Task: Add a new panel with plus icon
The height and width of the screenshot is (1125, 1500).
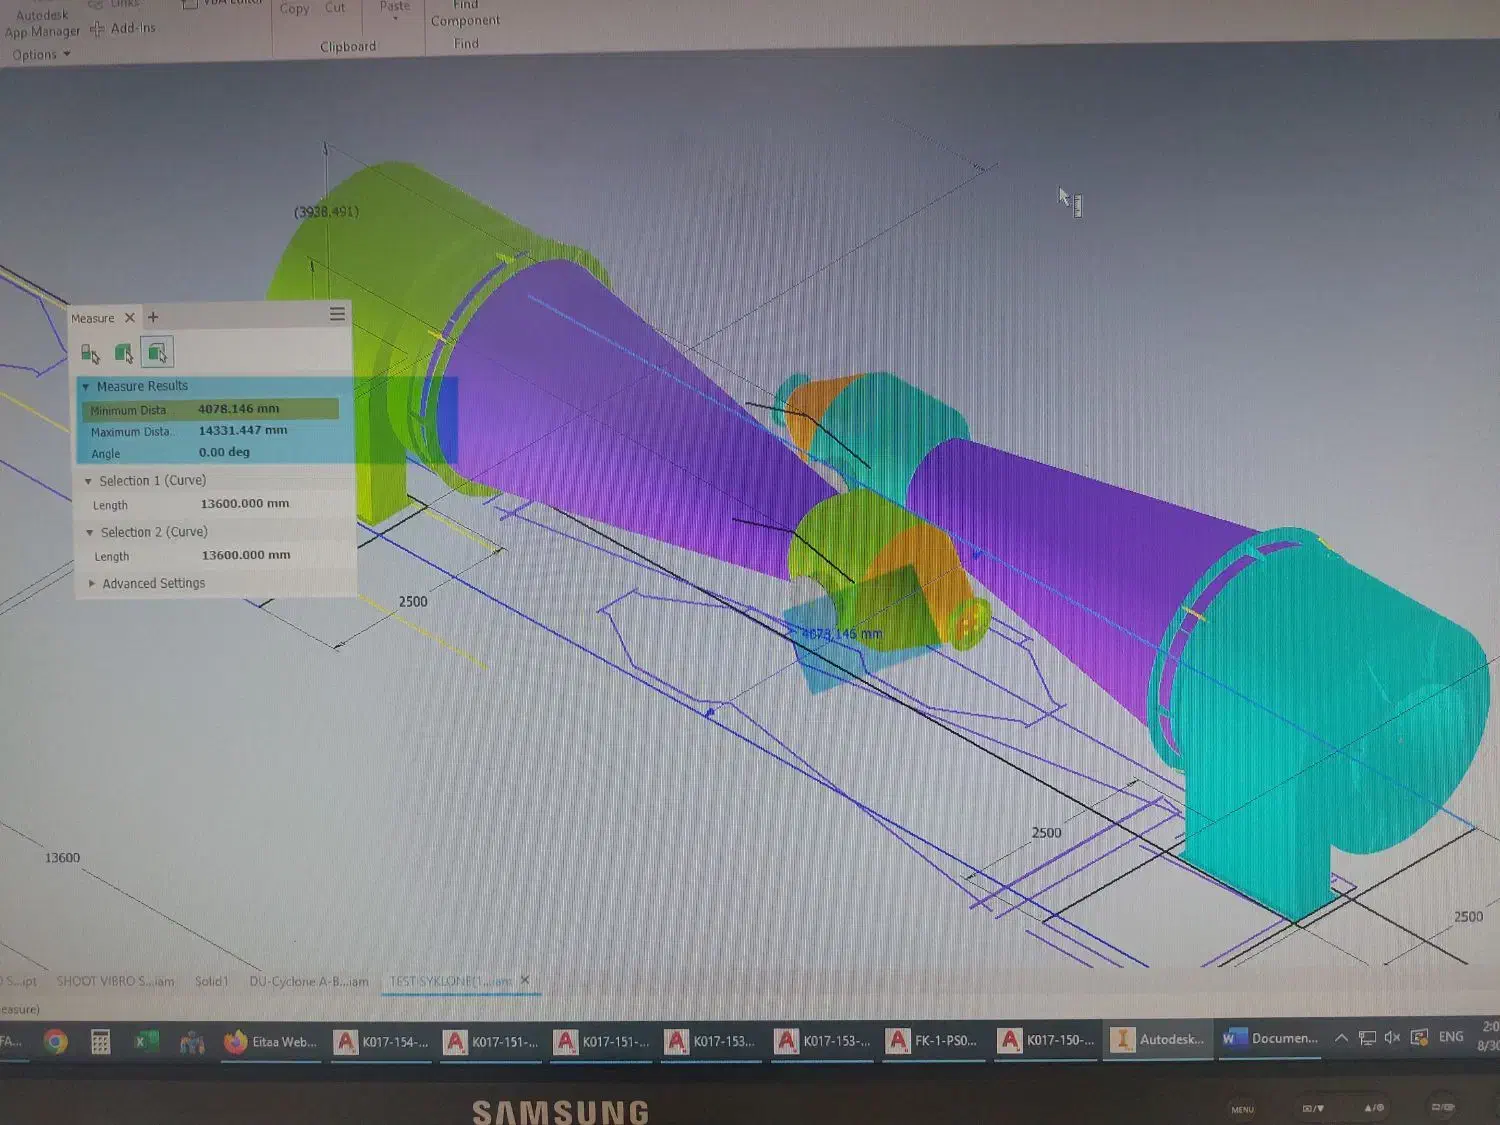Action: pyautogui.click(x=153, y=317)
